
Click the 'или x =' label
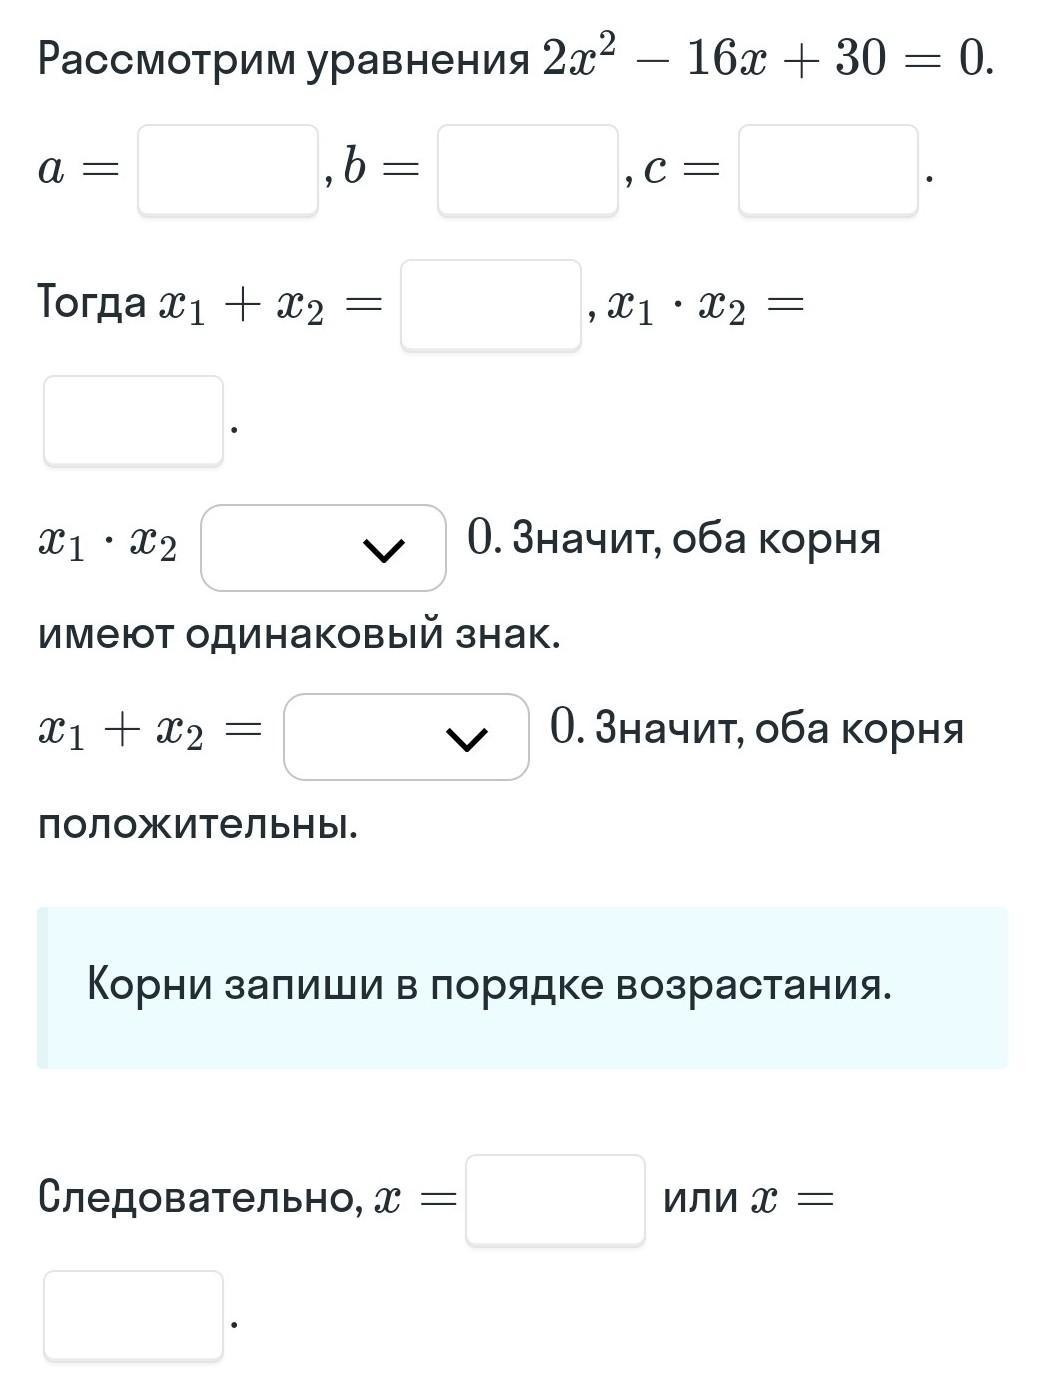click(747, 1198)
